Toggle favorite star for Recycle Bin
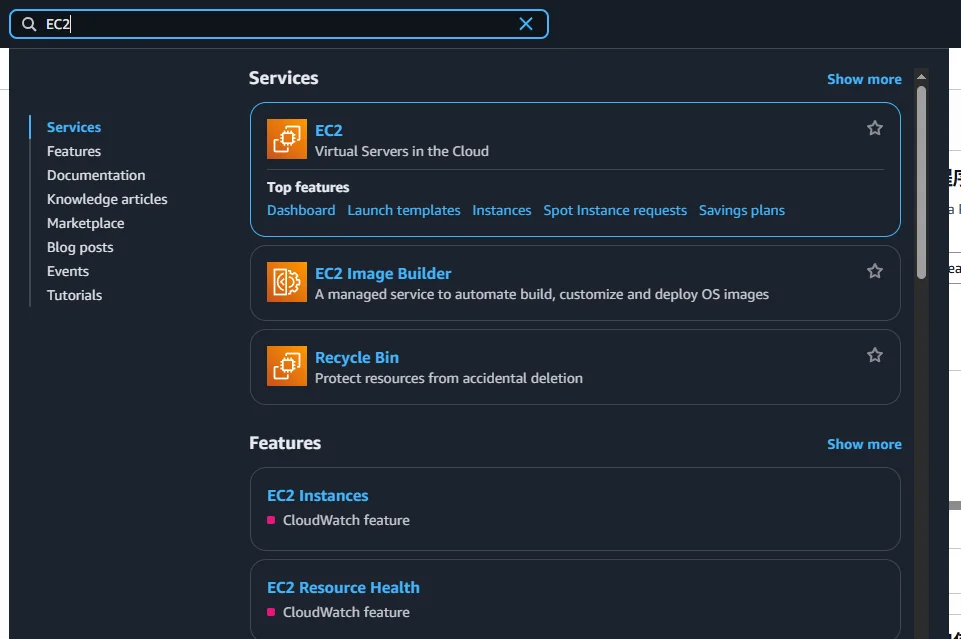961x639 pixels. [875, 355]
